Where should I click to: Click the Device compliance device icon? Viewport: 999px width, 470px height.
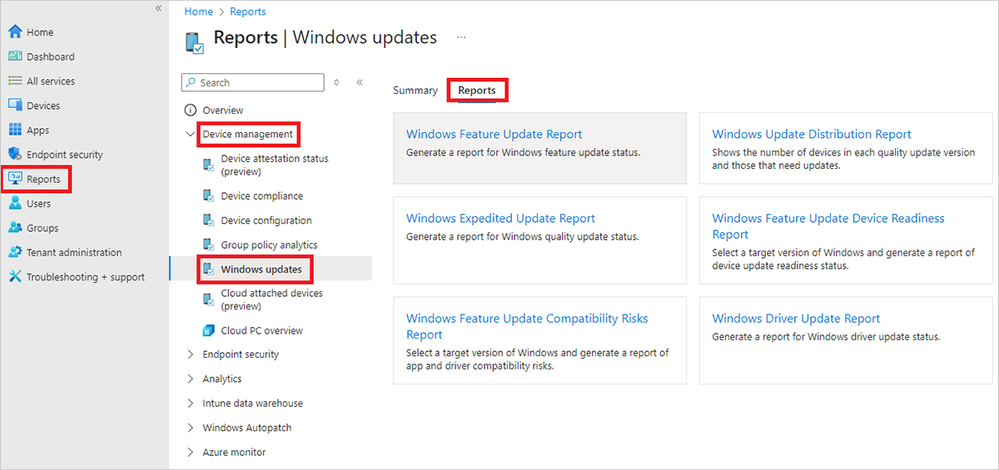[208, 196]
